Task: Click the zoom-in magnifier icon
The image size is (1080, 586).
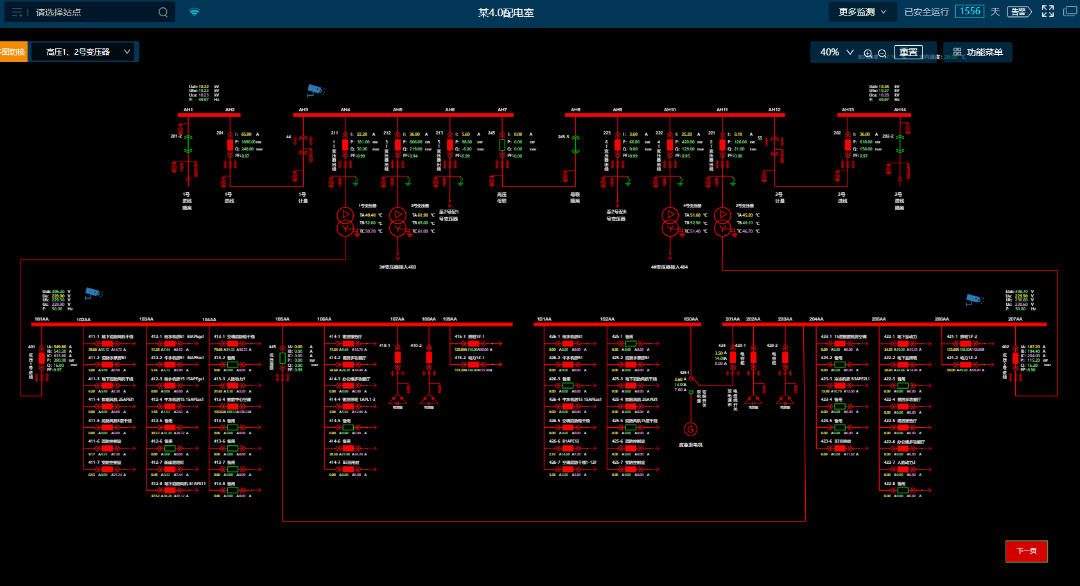Action: (868, 52)
